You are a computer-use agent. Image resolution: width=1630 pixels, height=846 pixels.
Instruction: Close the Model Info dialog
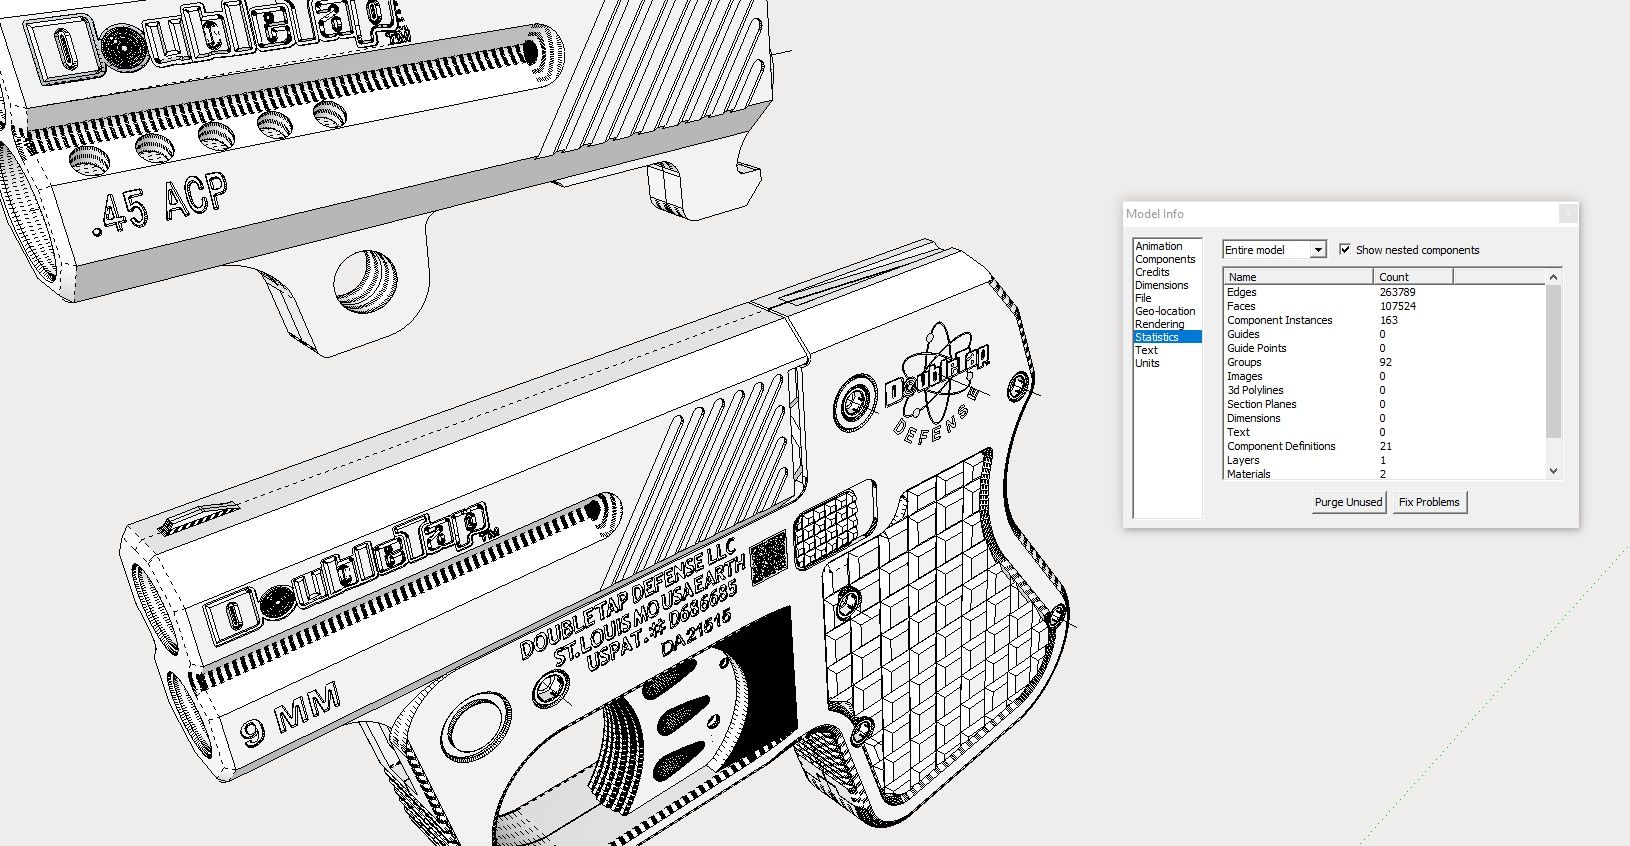1568,213
